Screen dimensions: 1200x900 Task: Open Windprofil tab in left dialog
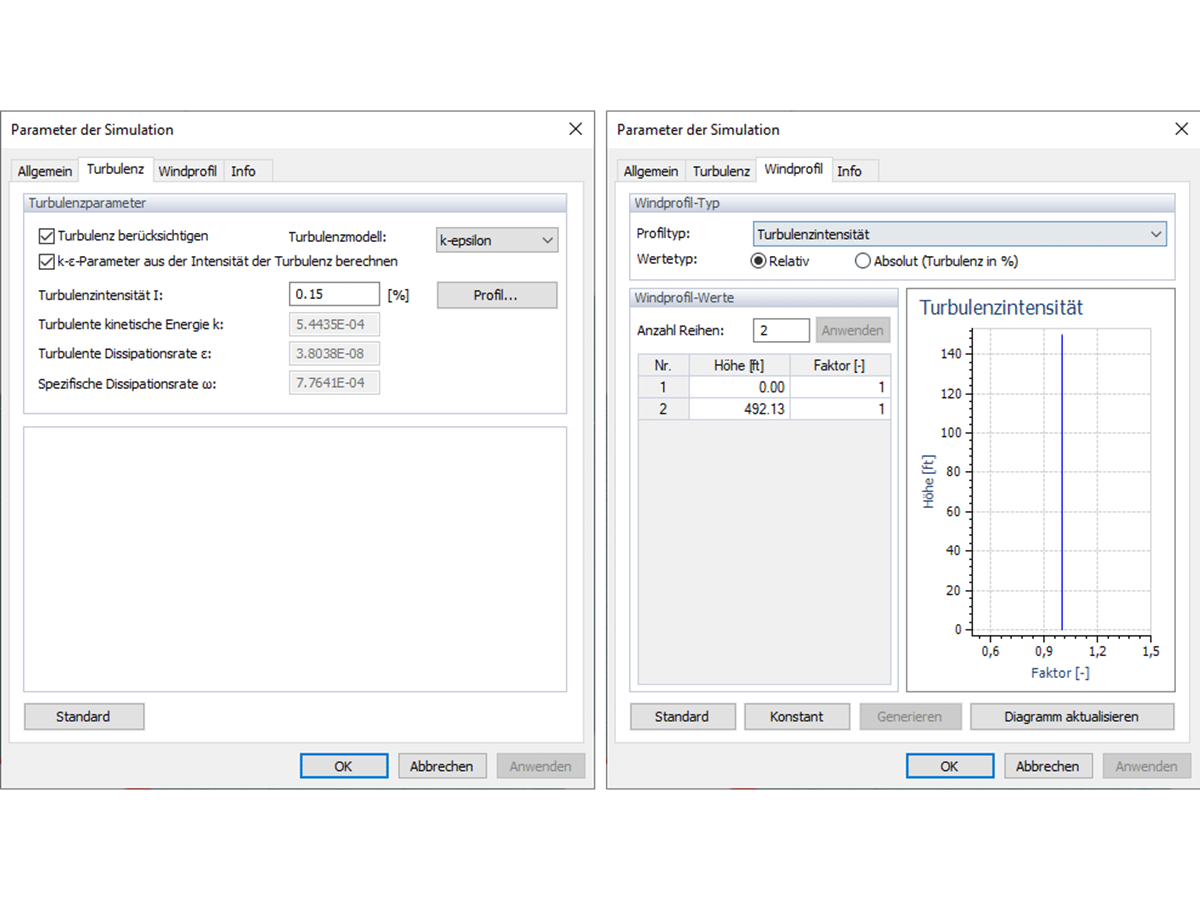click(187, 171)
